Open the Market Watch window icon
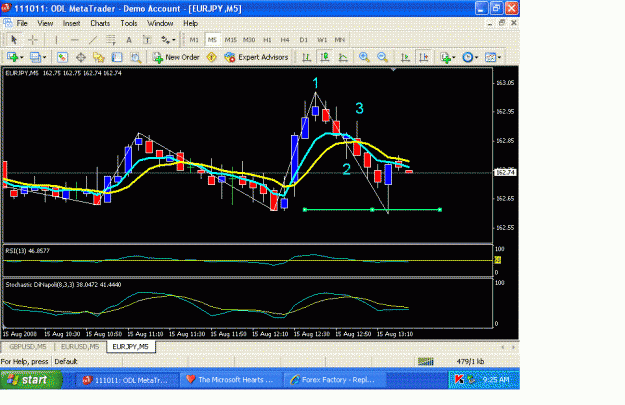The width and height of the screenshot is (625, 405). coord(62,57)
